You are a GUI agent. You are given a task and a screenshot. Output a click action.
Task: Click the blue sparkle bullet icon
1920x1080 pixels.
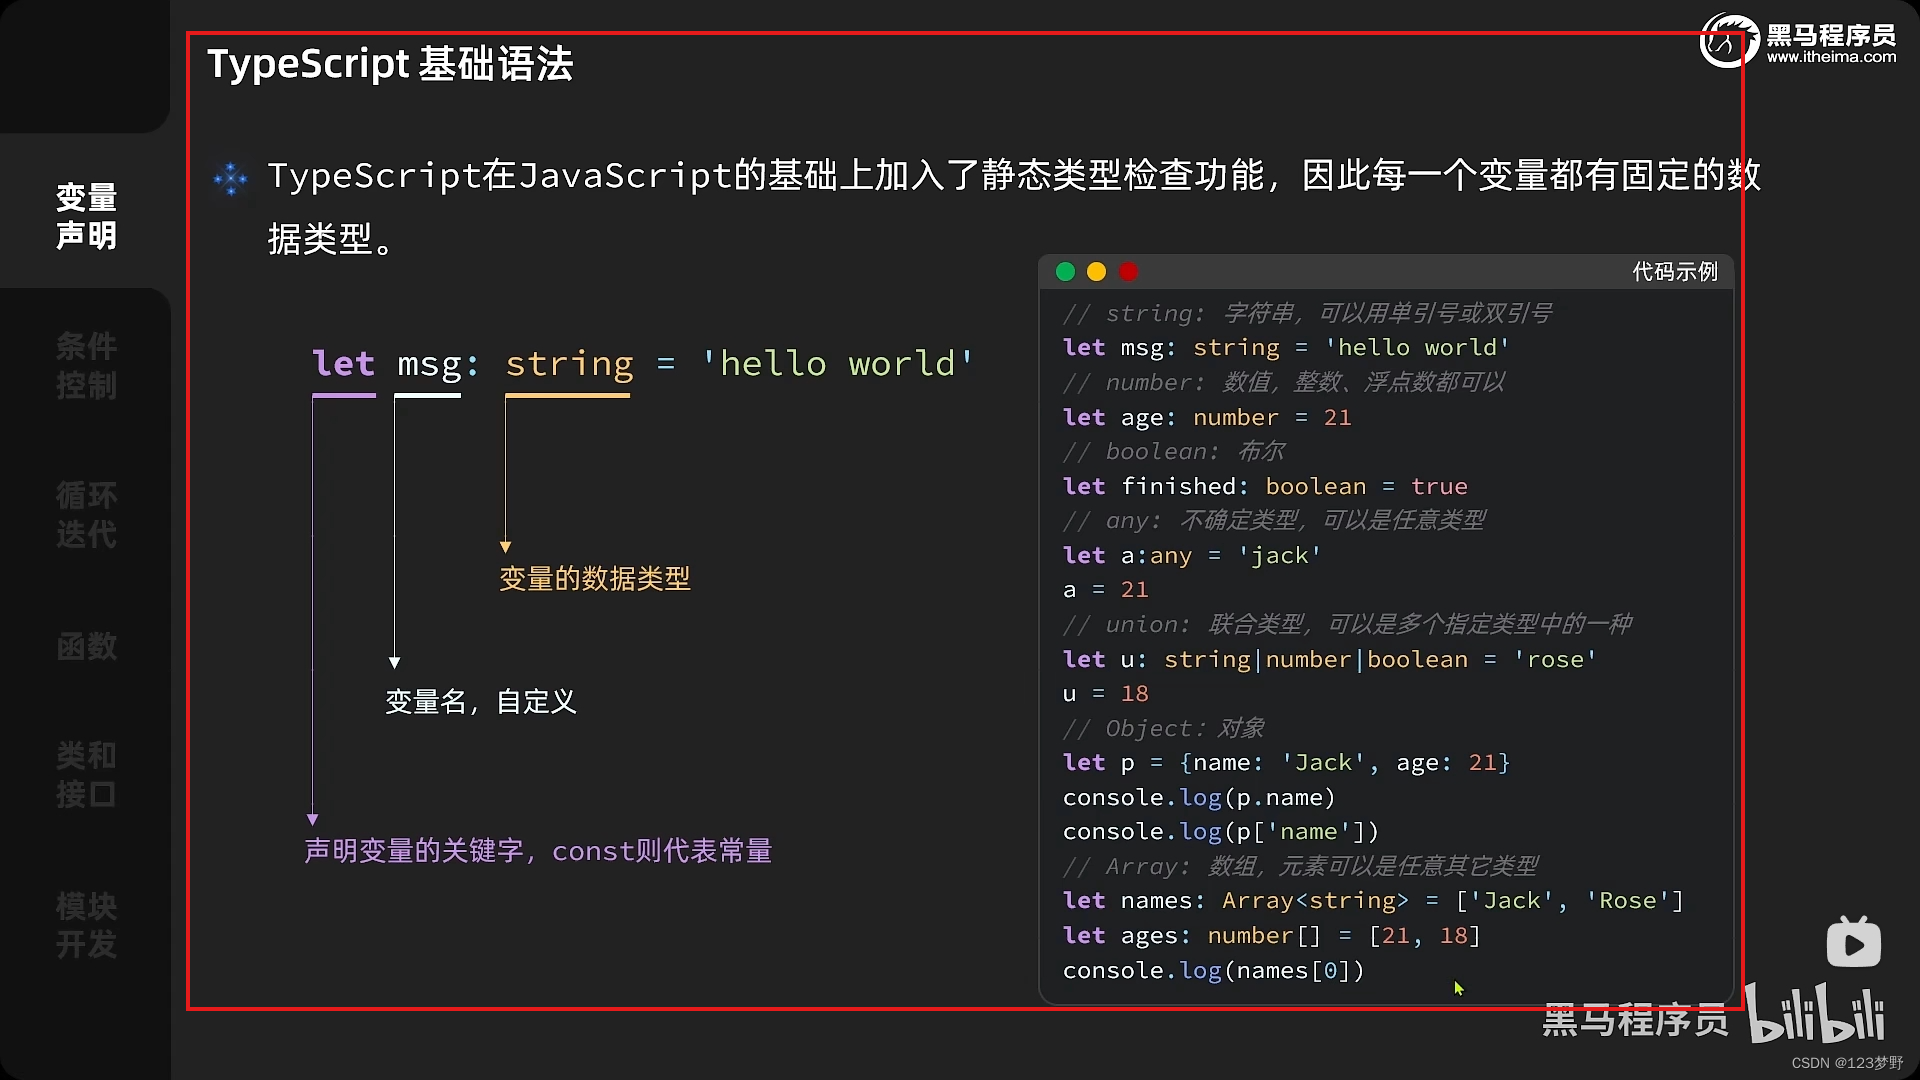pyautogui.click(x=231, y=179)
